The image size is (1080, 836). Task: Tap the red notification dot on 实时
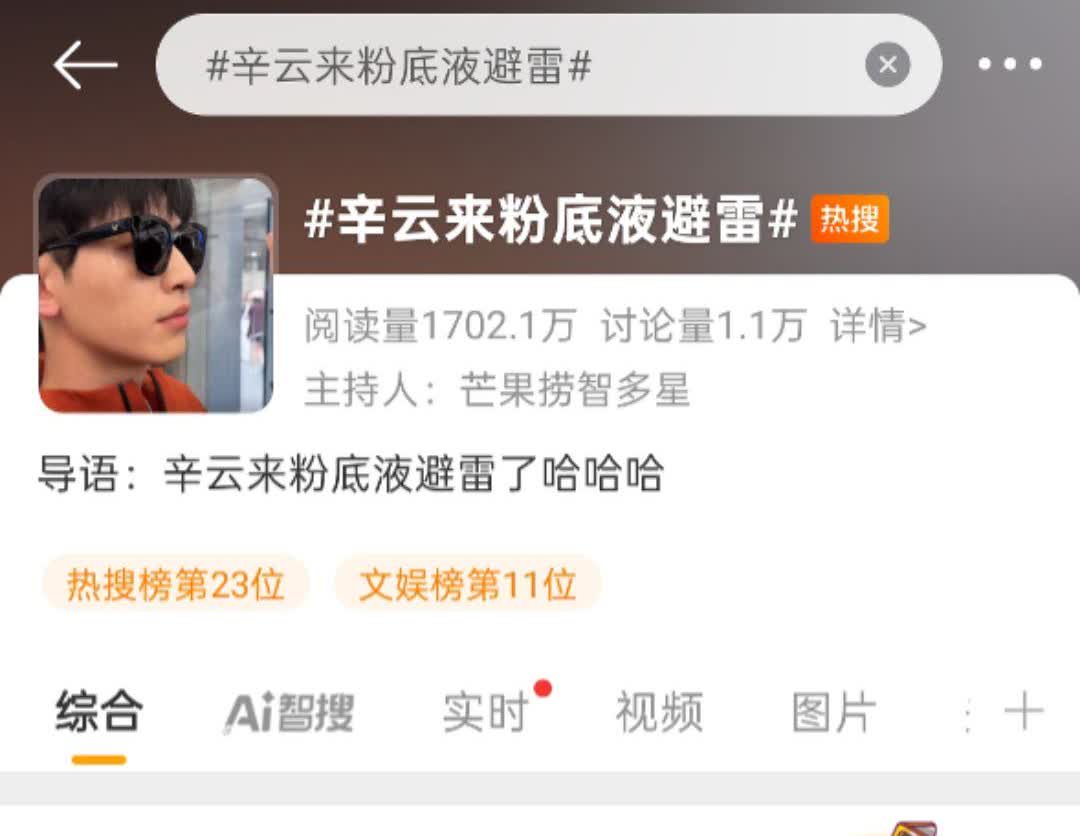pyautogui.click(x=543, y=688)
